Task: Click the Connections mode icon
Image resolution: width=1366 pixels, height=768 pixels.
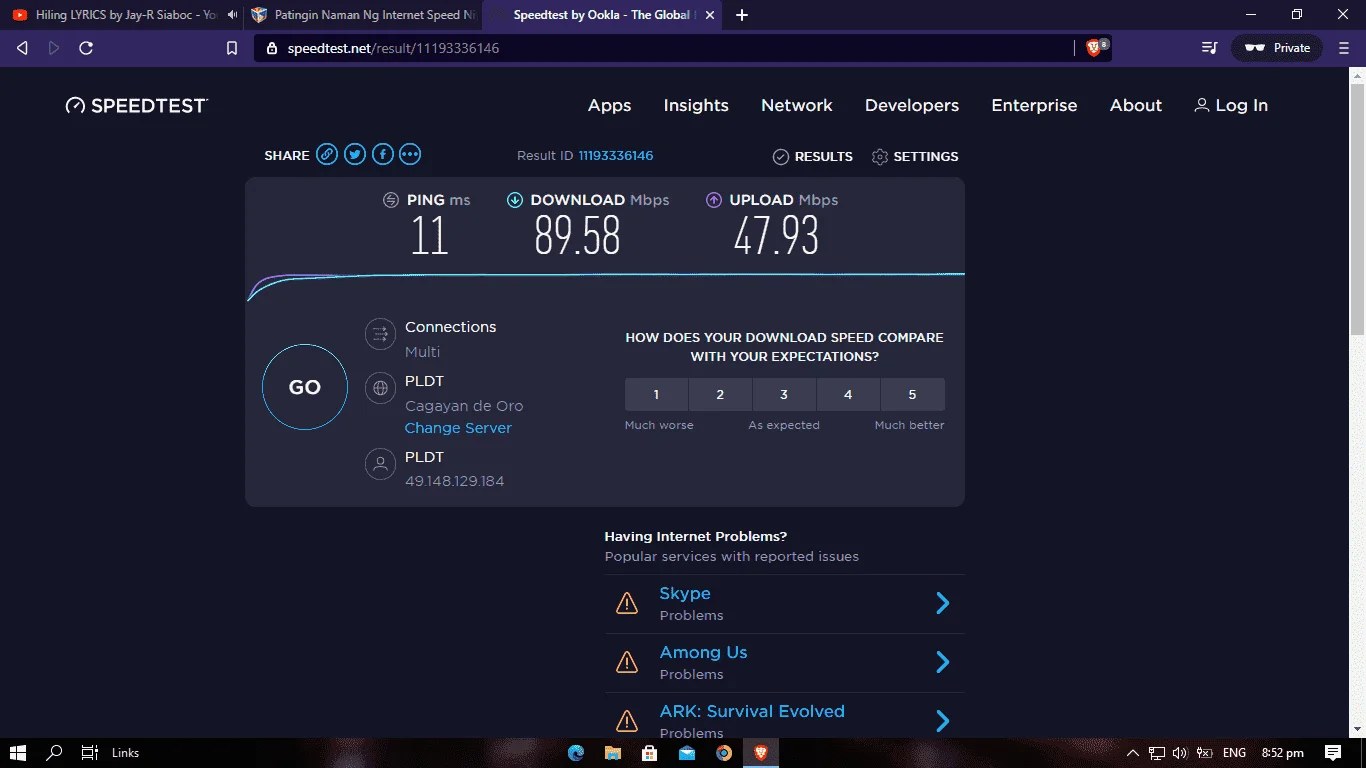Action: coord(380,335)
